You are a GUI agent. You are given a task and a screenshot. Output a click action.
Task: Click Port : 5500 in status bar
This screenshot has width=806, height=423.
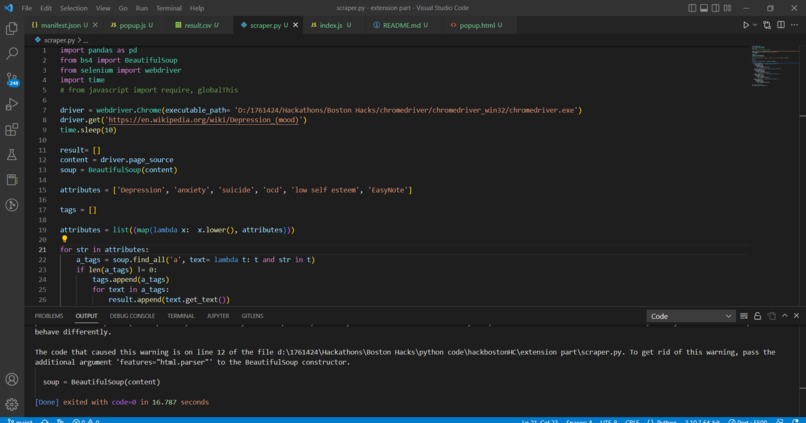pos(749,420)
